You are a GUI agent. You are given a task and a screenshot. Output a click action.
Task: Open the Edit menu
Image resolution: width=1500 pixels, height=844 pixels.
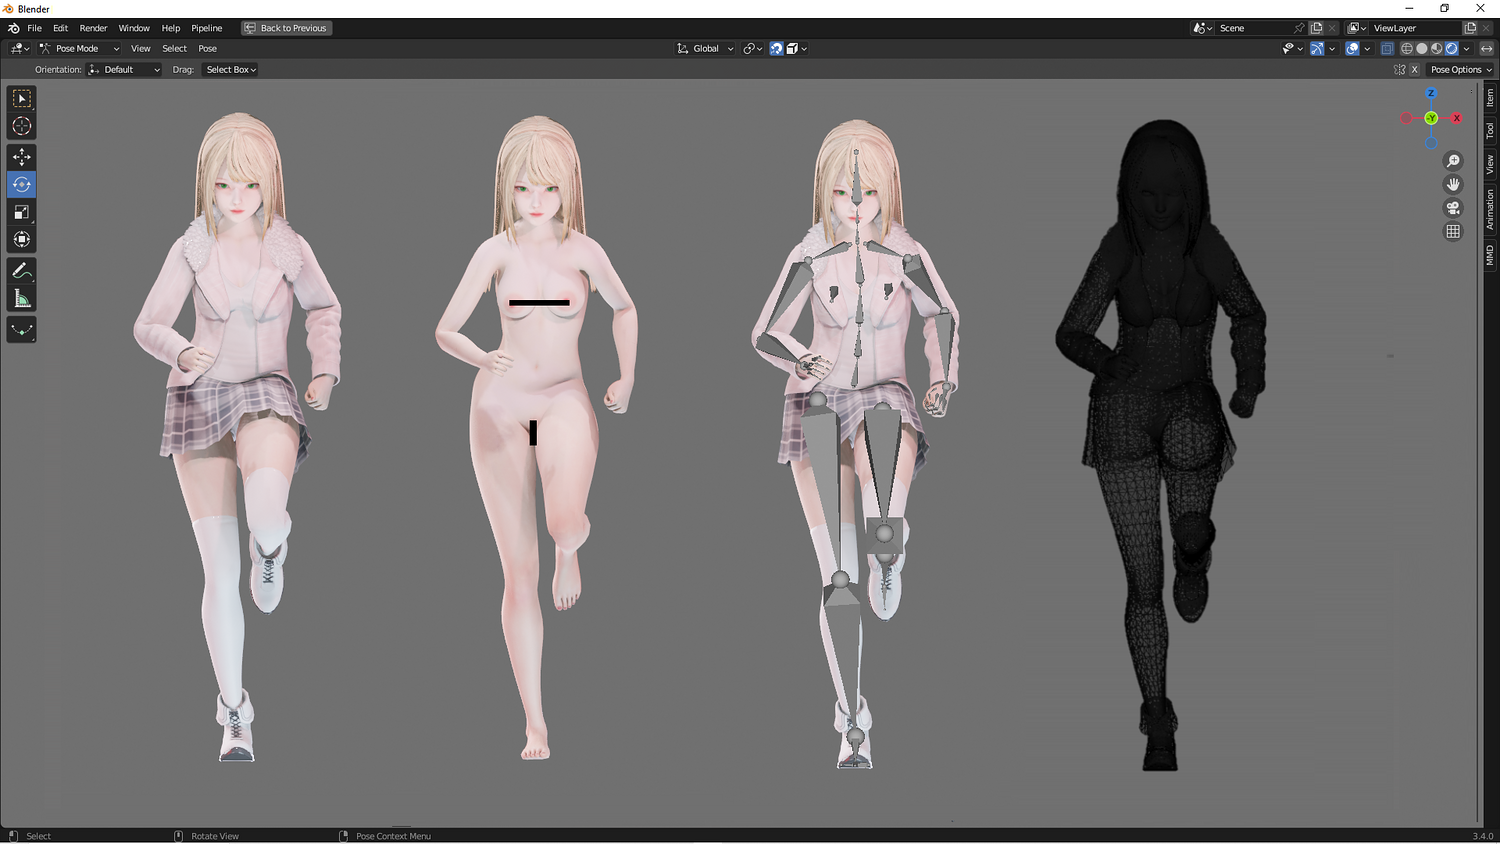tap(60, 28)
